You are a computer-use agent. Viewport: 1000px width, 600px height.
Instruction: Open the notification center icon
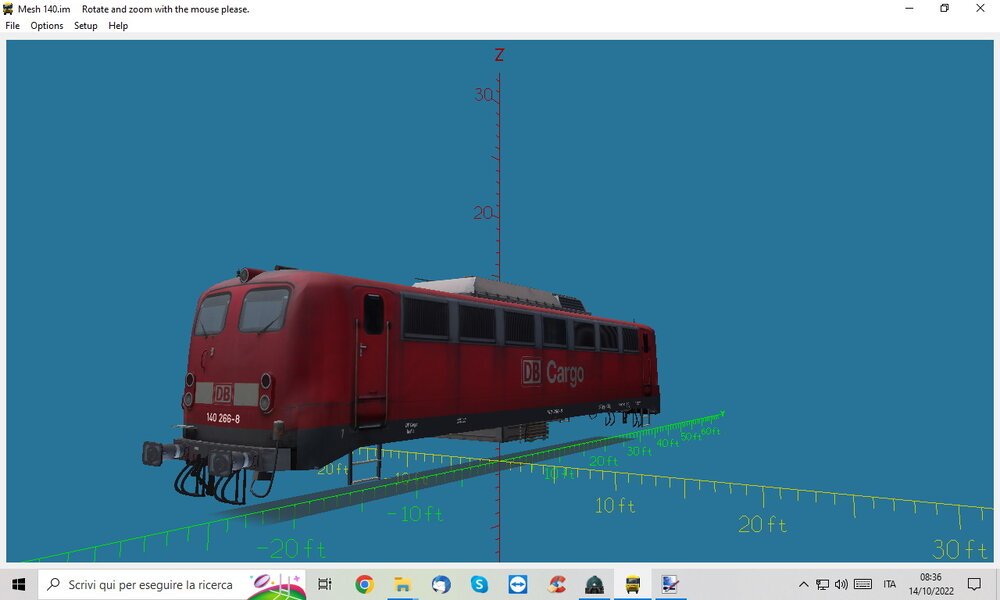(x=974, y=584)
